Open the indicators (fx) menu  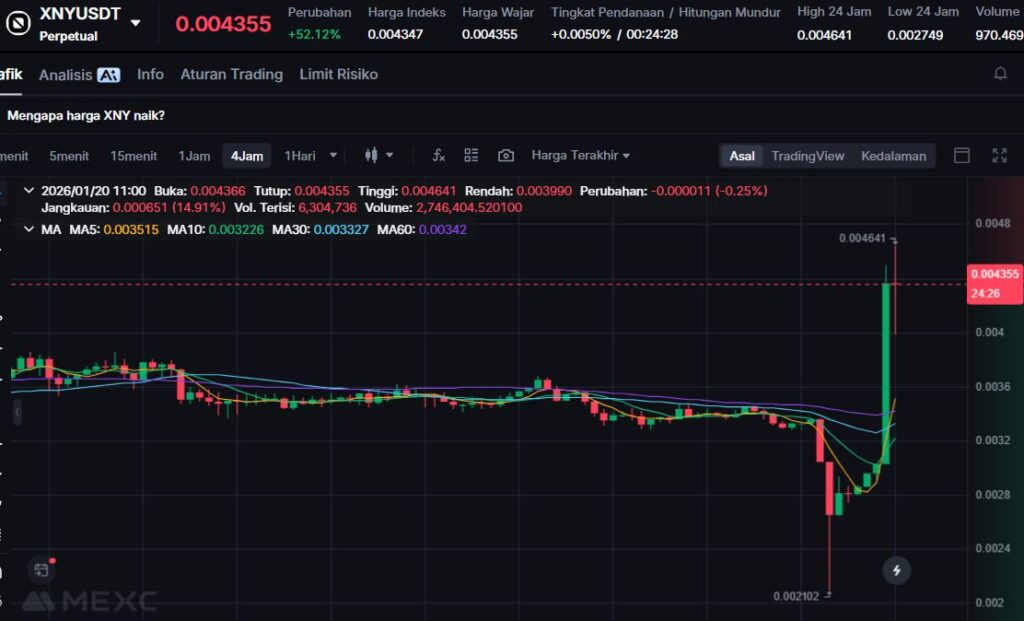(438, 155)
